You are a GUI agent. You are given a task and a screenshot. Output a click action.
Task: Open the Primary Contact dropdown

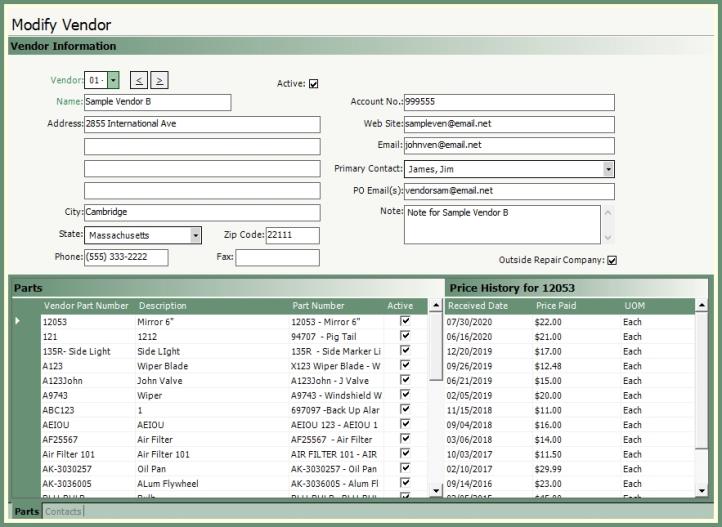[x=608, y=169]
